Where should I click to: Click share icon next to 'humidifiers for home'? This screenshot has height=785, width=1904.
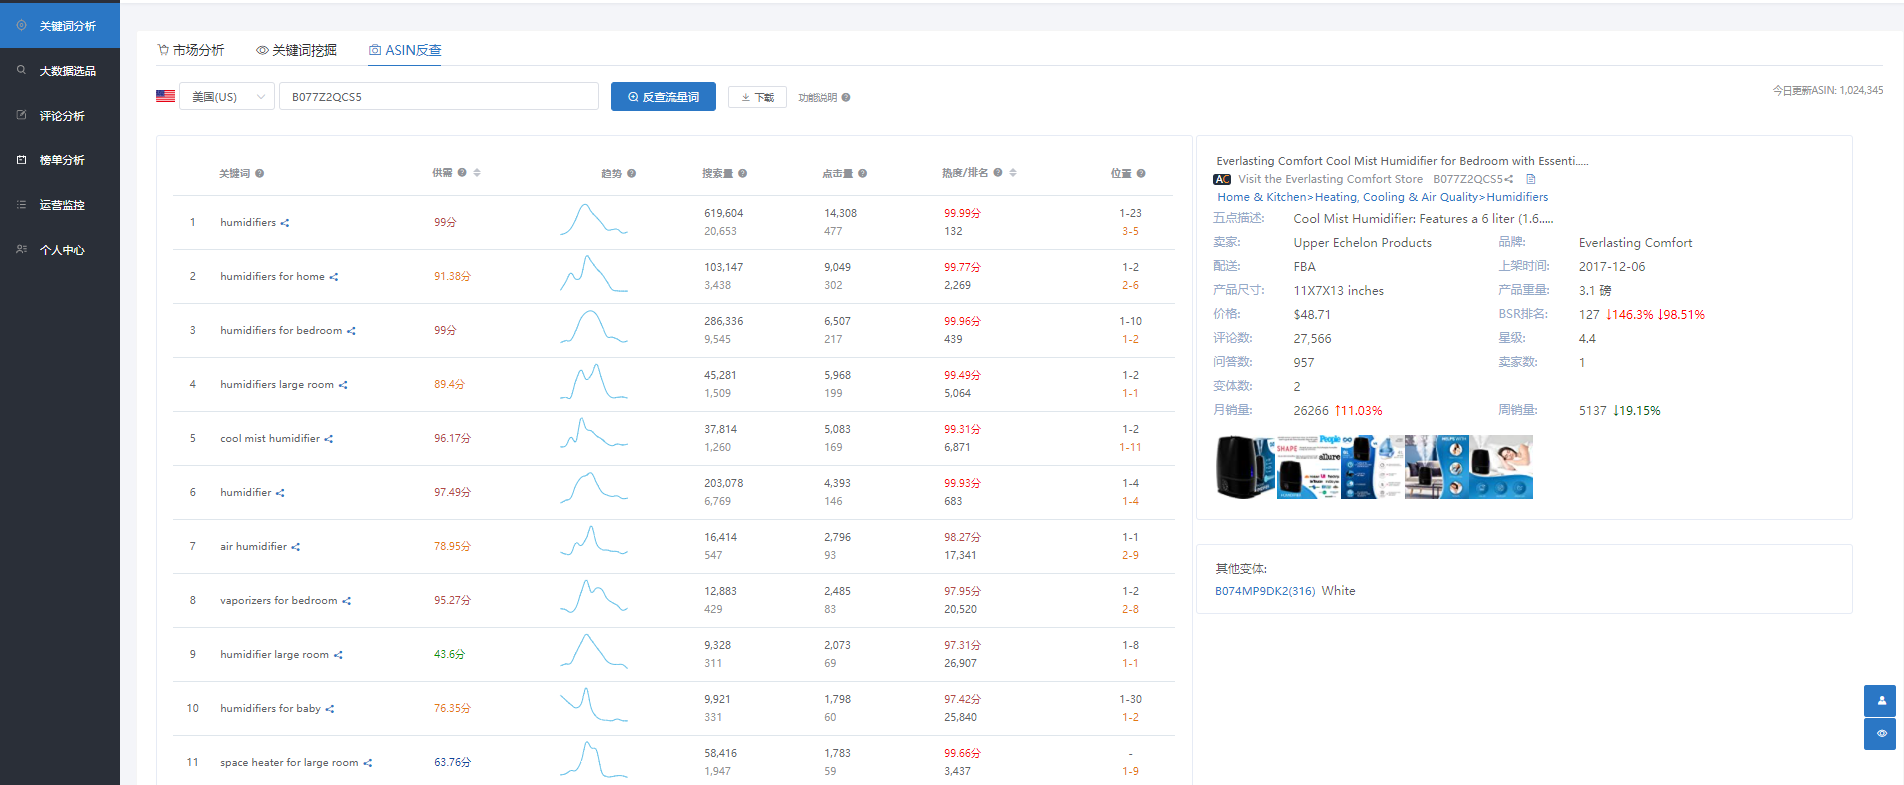click(x=334, y=277)
